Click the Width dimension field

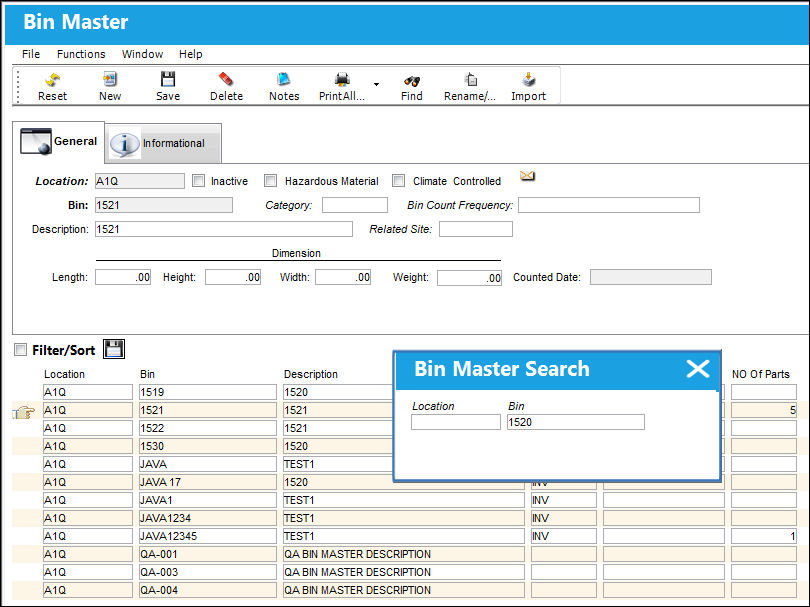coord(343,277)
